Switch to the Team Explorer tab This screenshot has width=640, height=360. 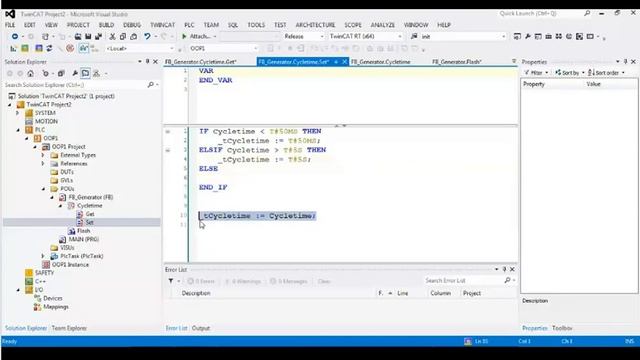click(69, 328)
